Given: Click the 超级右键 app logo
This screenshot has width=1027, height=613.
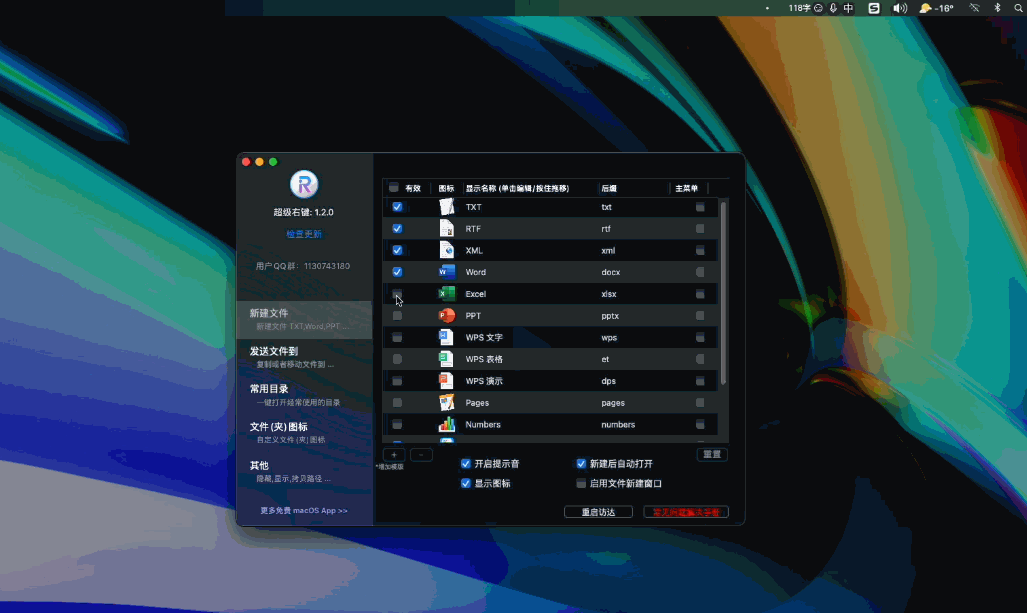Looking at the screenshot, I should coord(304,185).
